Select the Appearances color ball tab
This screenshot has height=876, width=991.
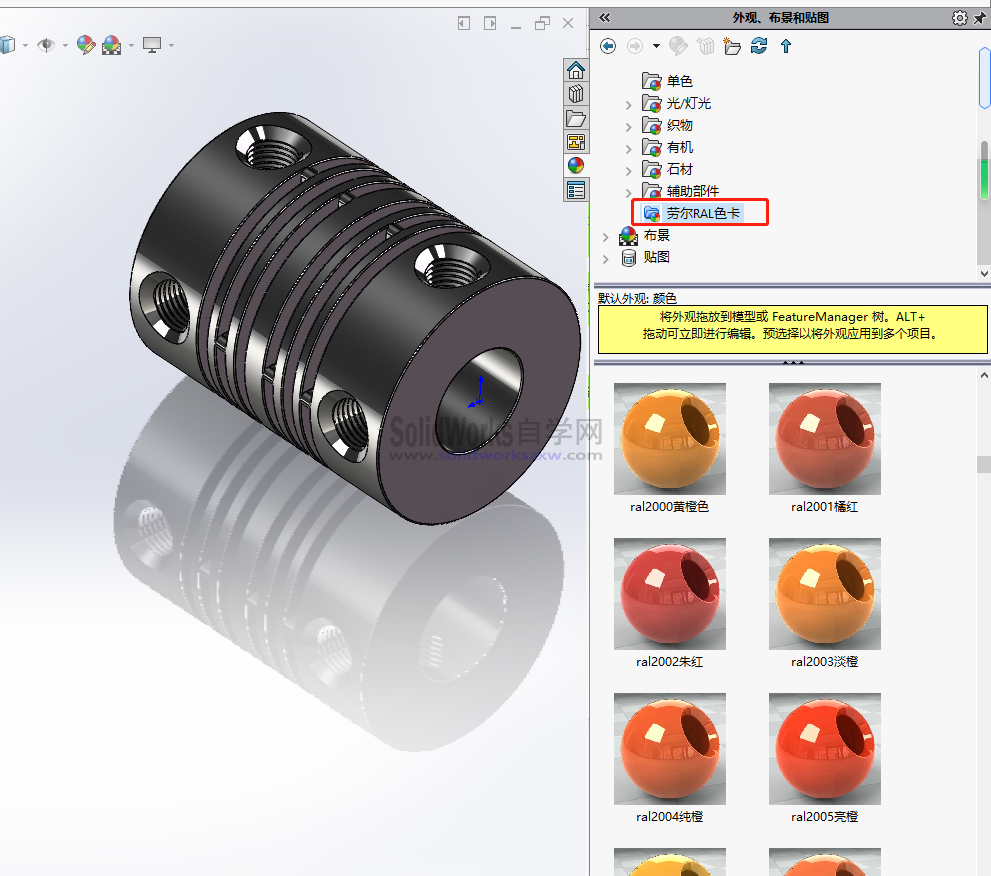[576, 166]
